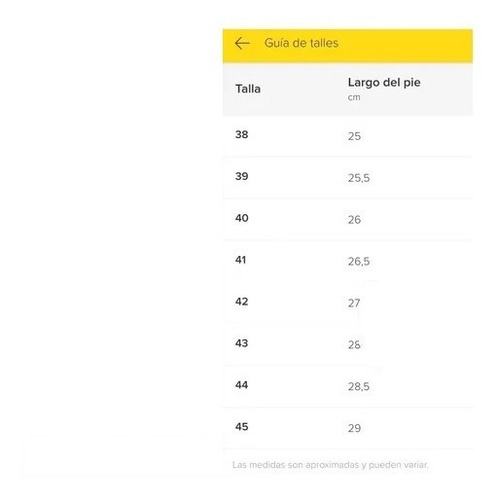Click the 27 foot length value

(x=354, y=303)
